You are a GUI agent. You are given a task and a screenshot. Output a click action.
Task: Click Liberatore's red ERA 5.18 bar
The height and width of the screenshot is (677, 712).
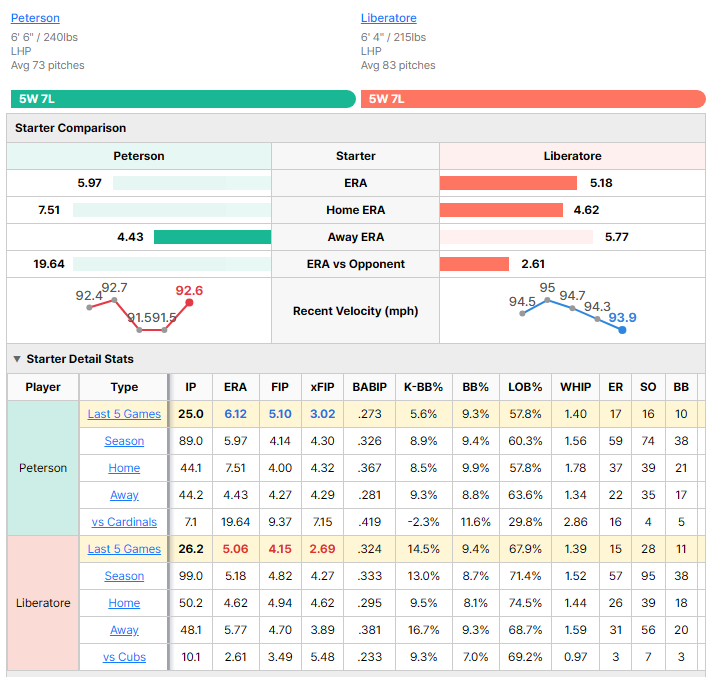[508, 183]
